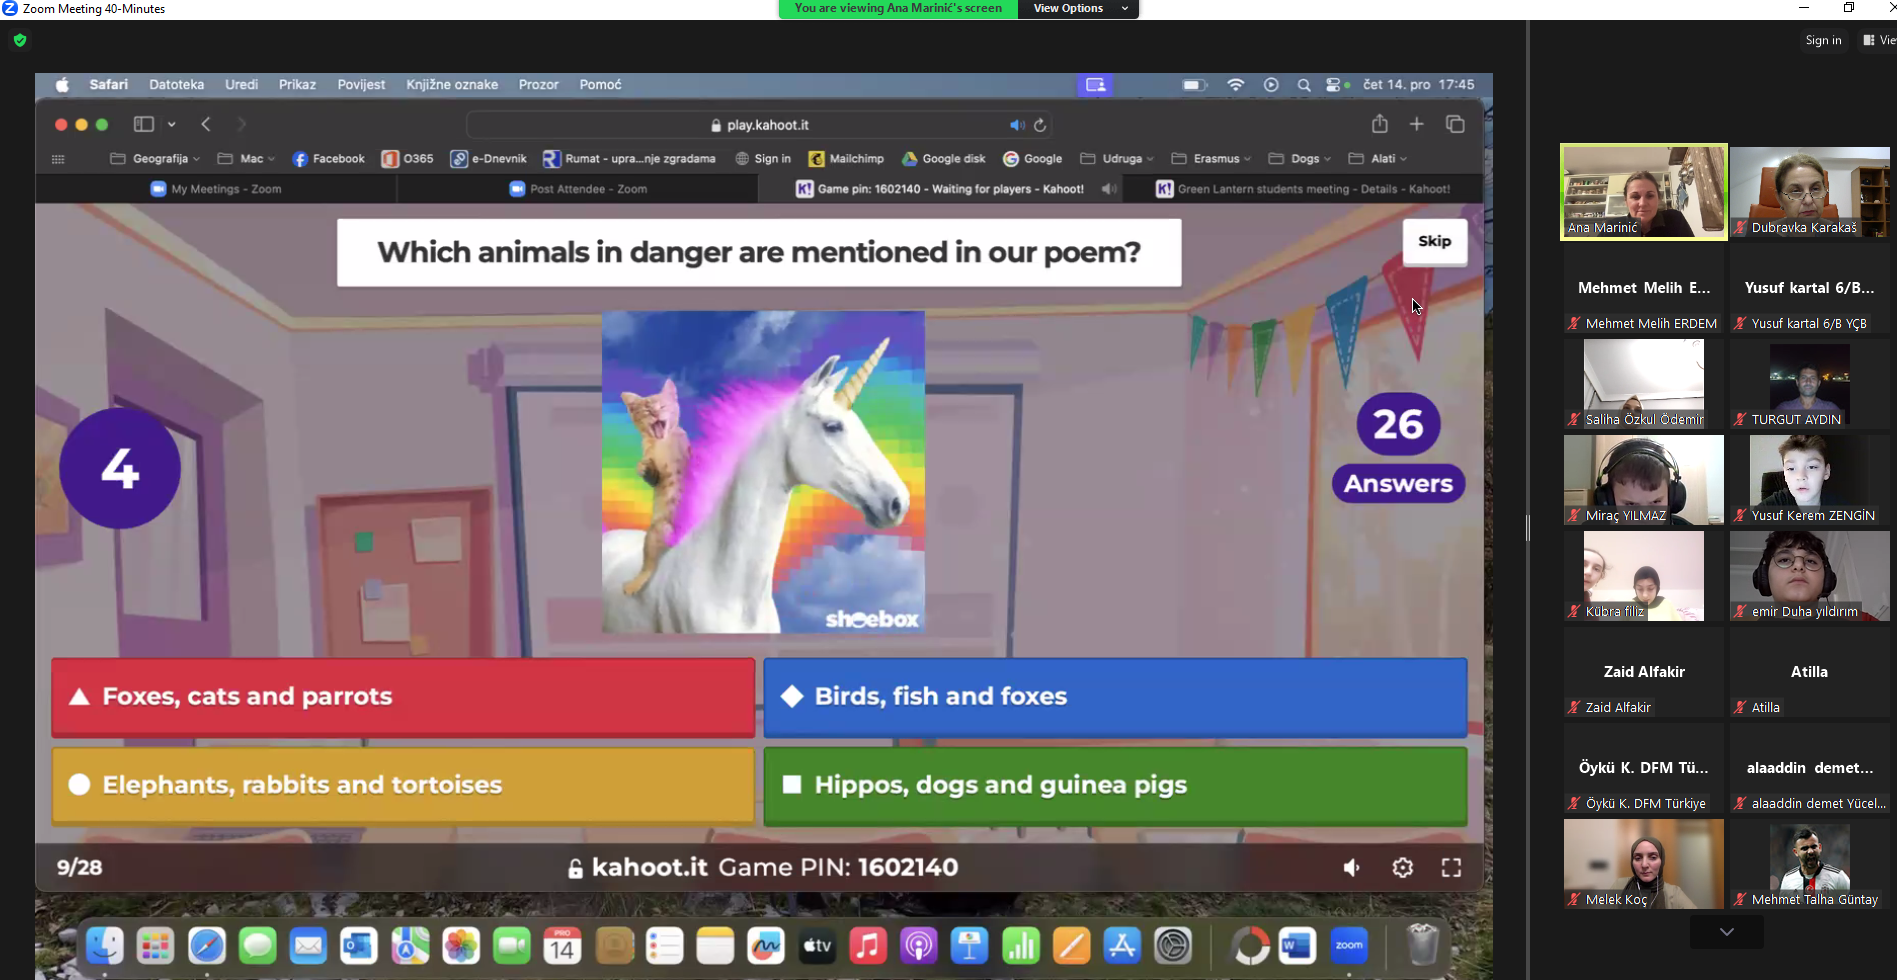This screenshot has width=1897, height=980.
Task: Open Finder in the Dock
Action: click(105, 945)
